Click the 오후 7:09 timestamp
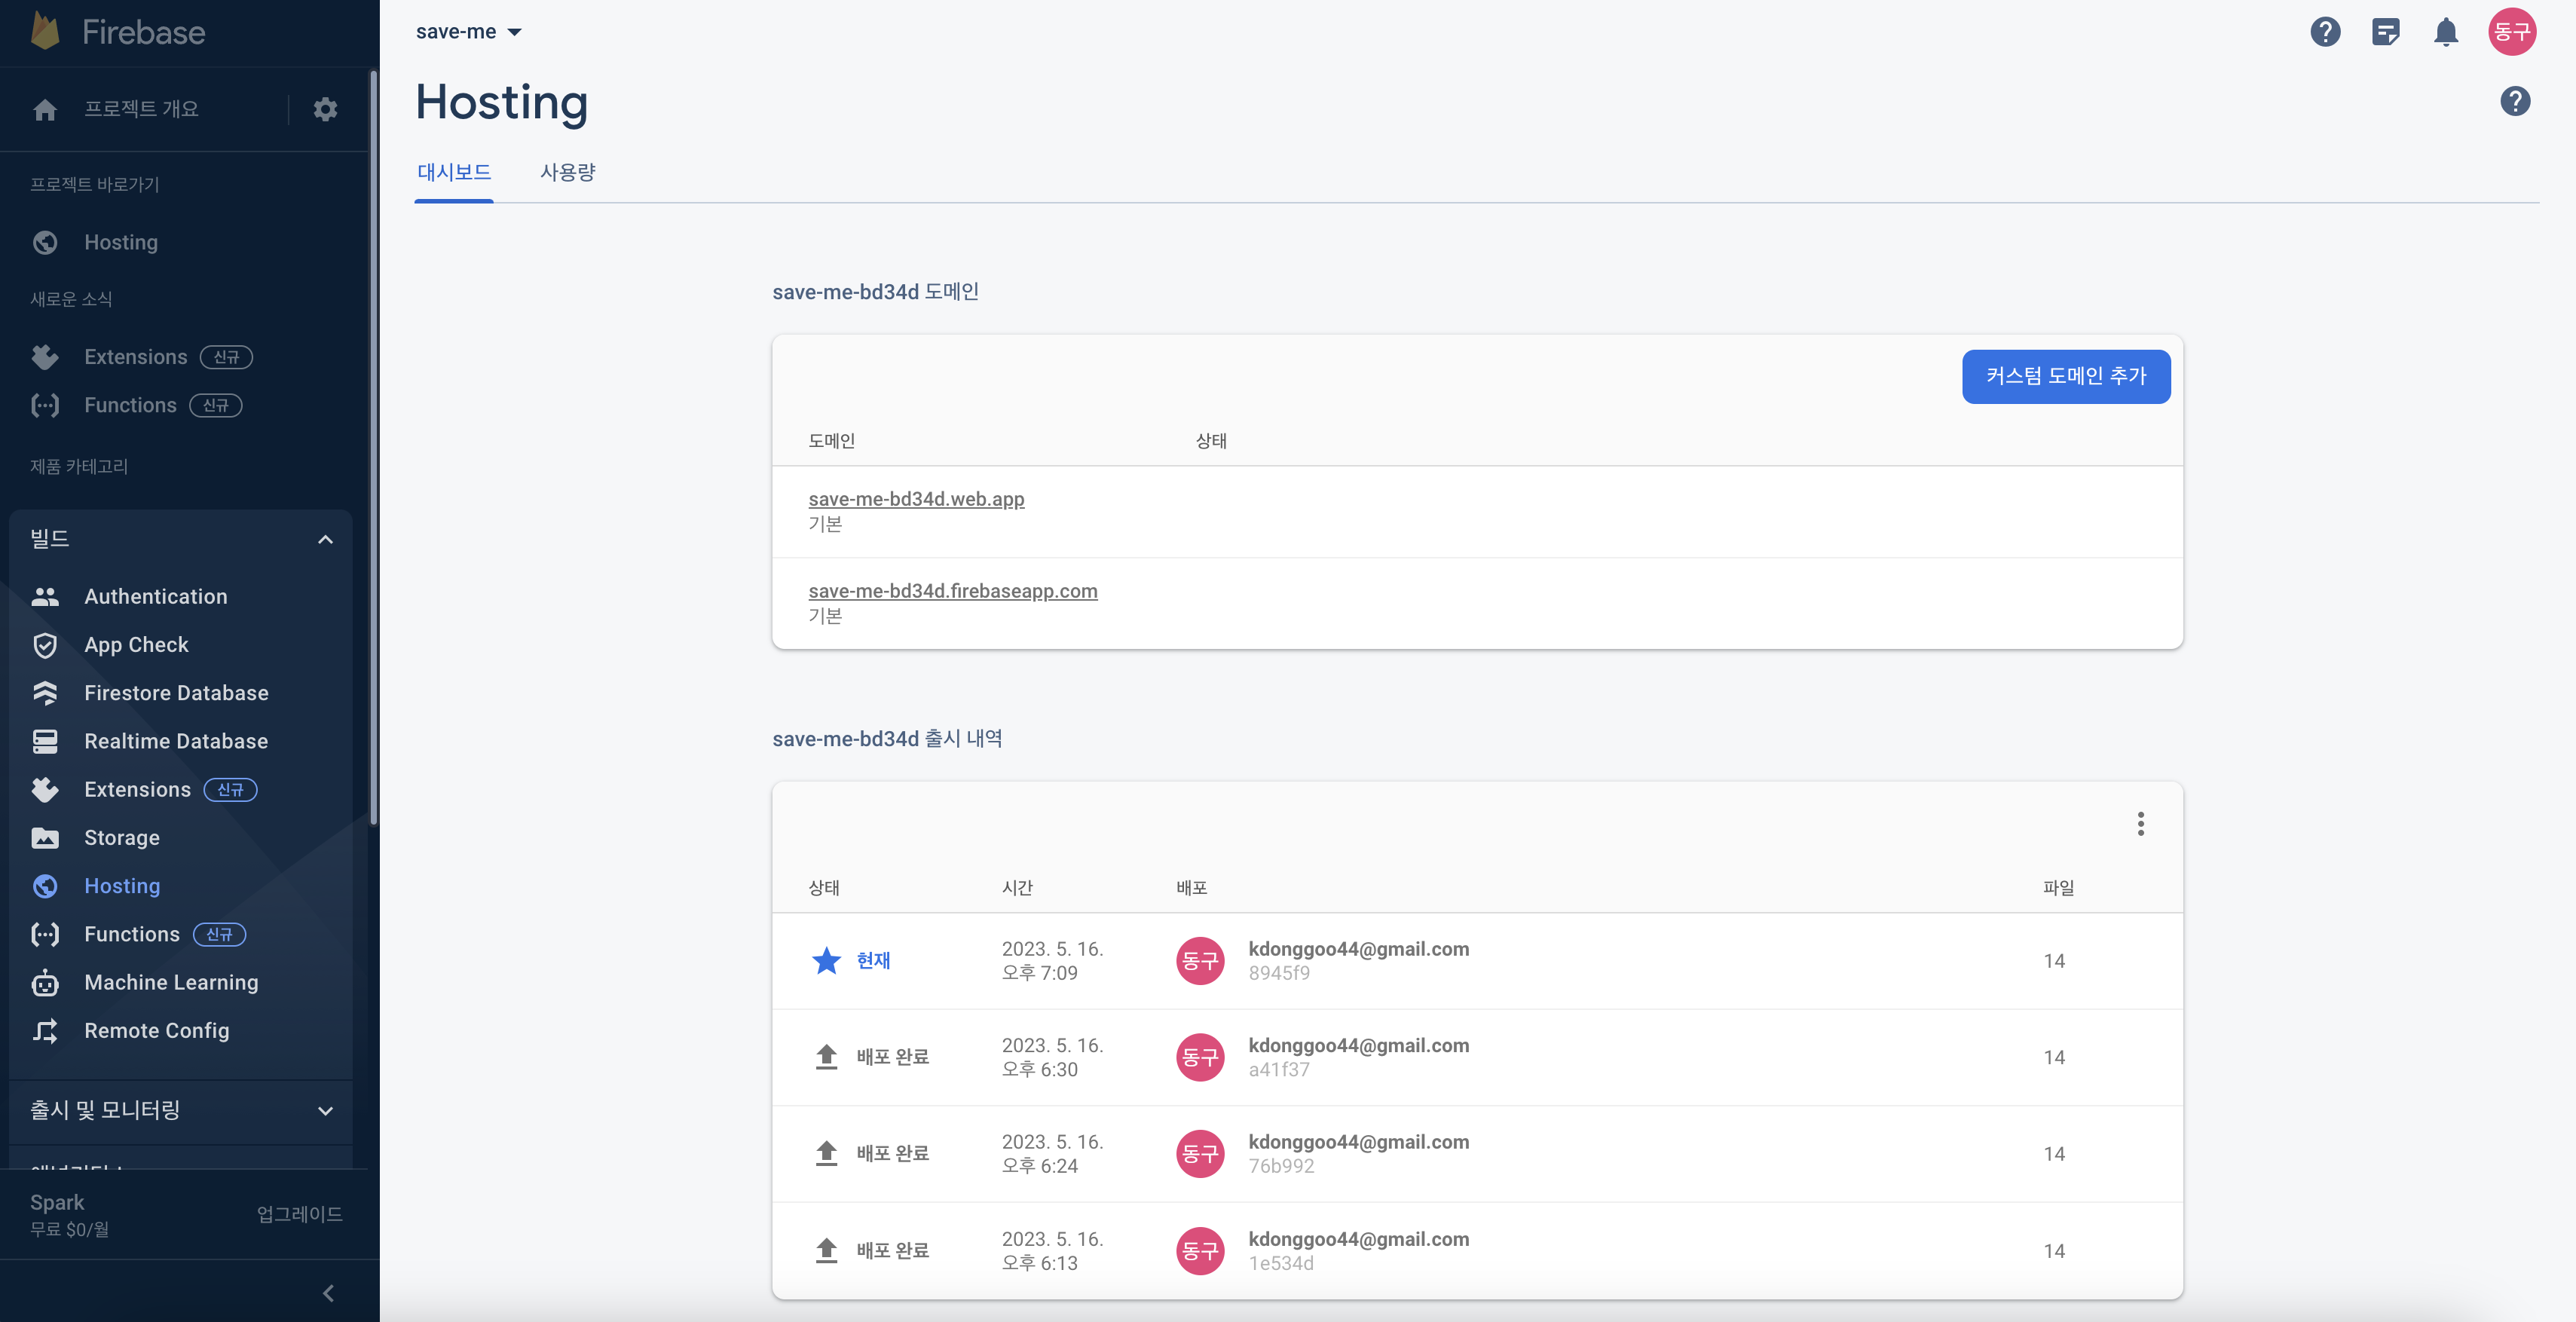Screen dimensions: 2576x1322 pyautogui.click(x=1040, y=974)
